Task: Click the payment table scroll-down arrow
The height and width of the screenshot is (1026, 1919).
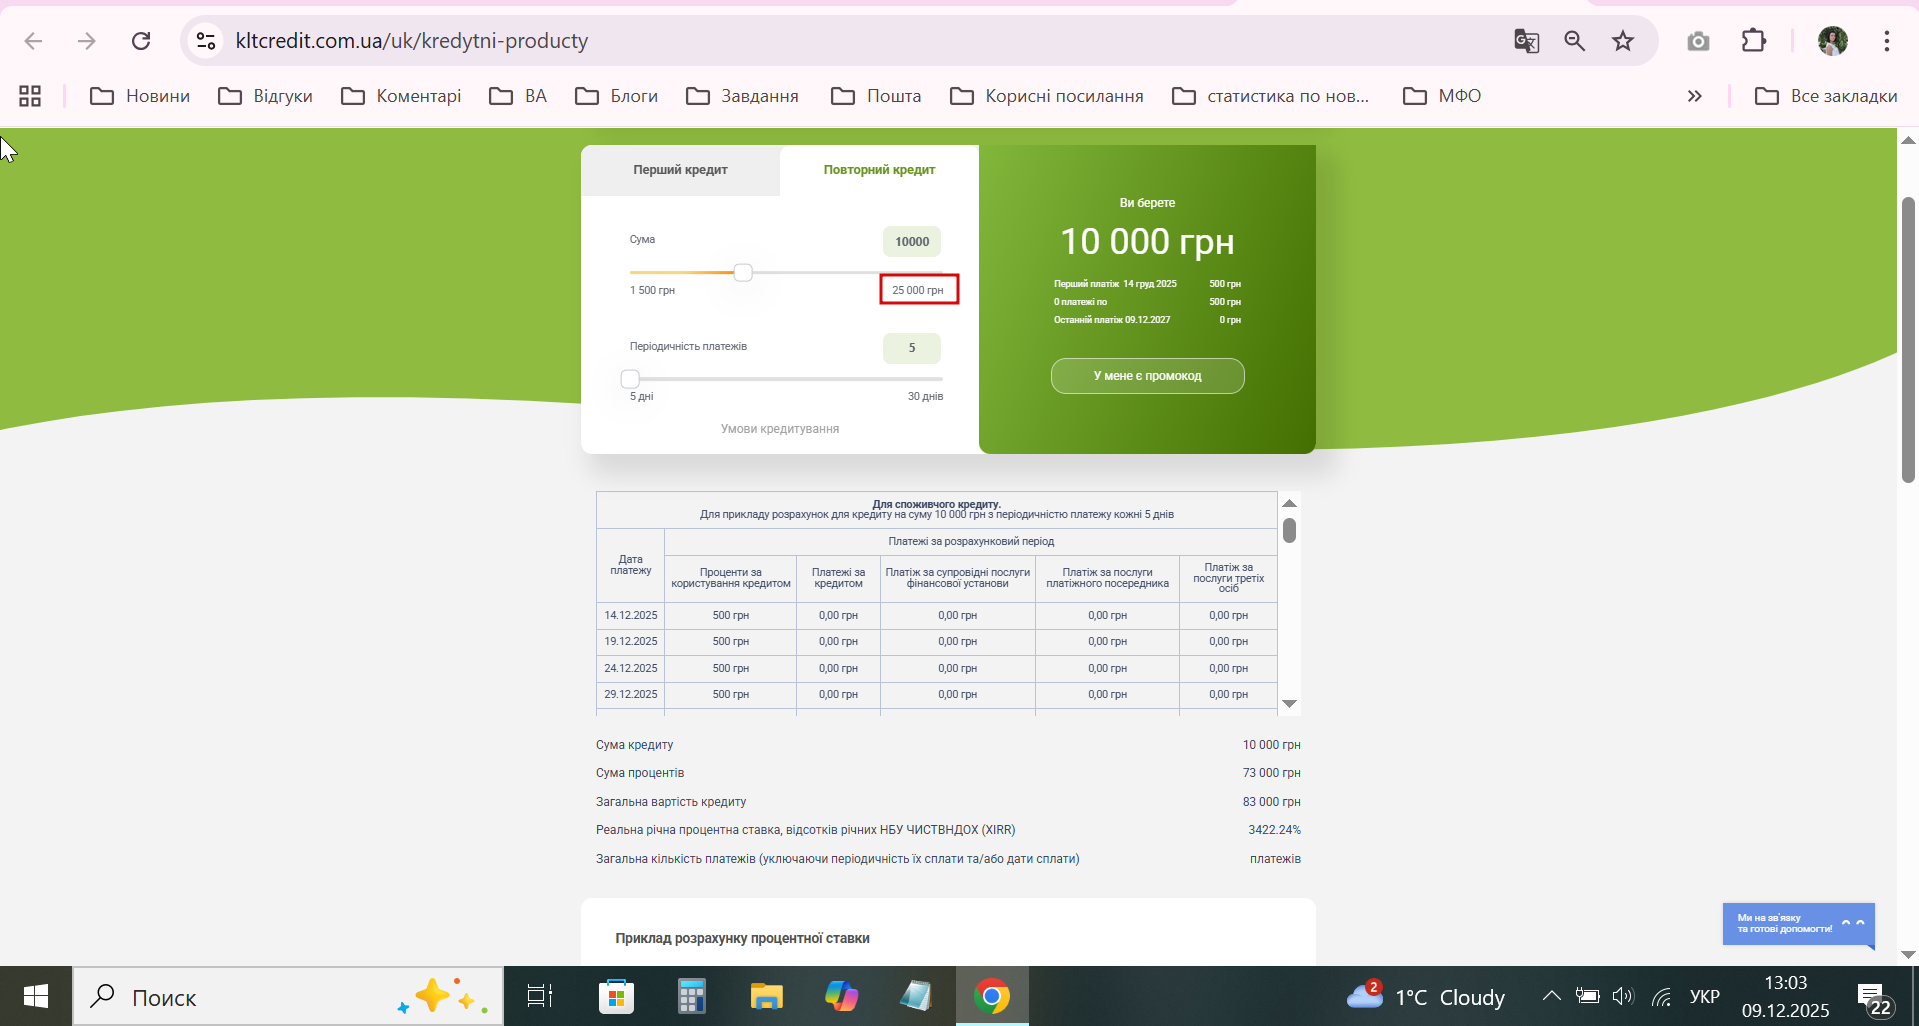Action: click(1290, 704)
